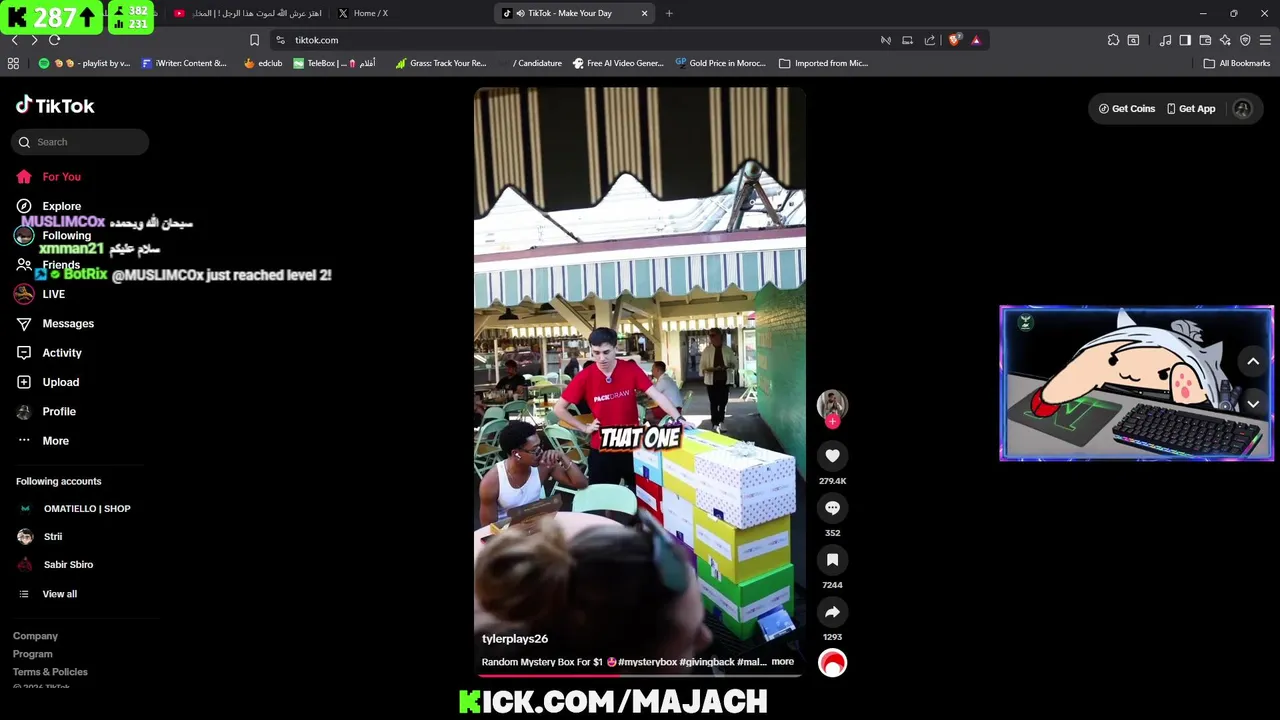Open share page icon in address bar
Image resolution: width=1280 pixels, height=720 pixels.
click(x=930, y=40)
